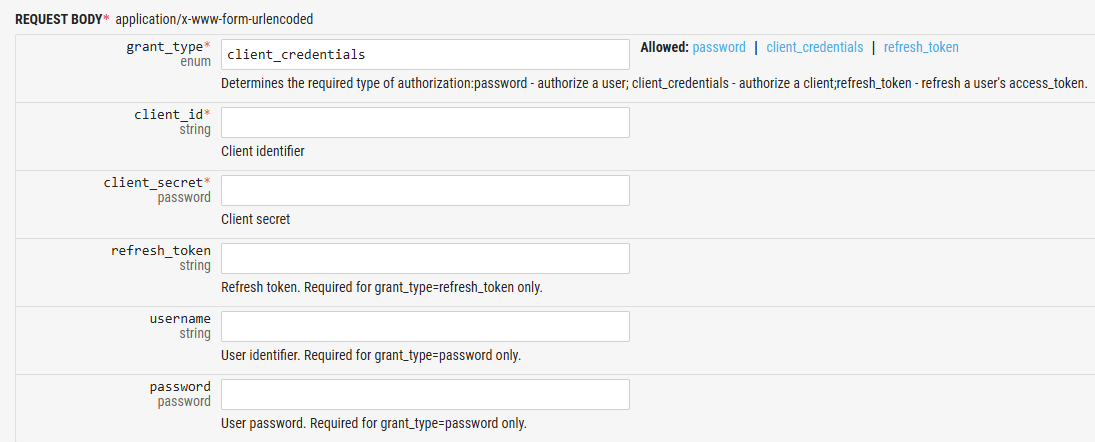Click the client_id parameter label
This screenshot has width=1095, height=442.
(168, 115)
